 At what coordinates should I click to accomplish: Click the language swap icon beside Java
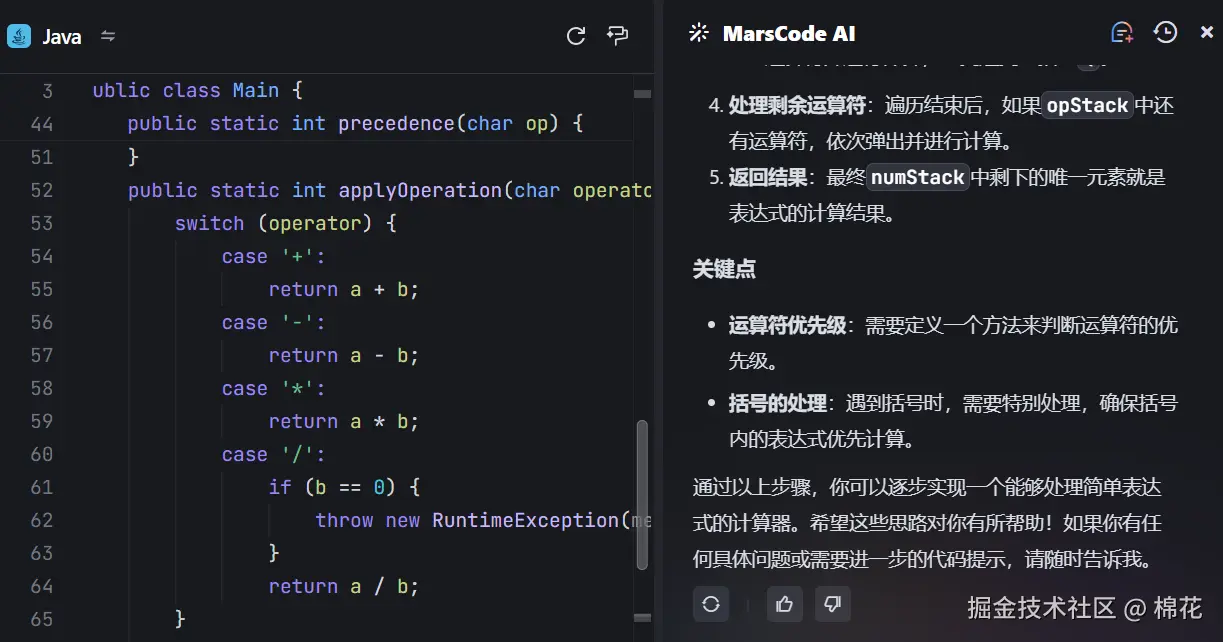tap(107, 36)
